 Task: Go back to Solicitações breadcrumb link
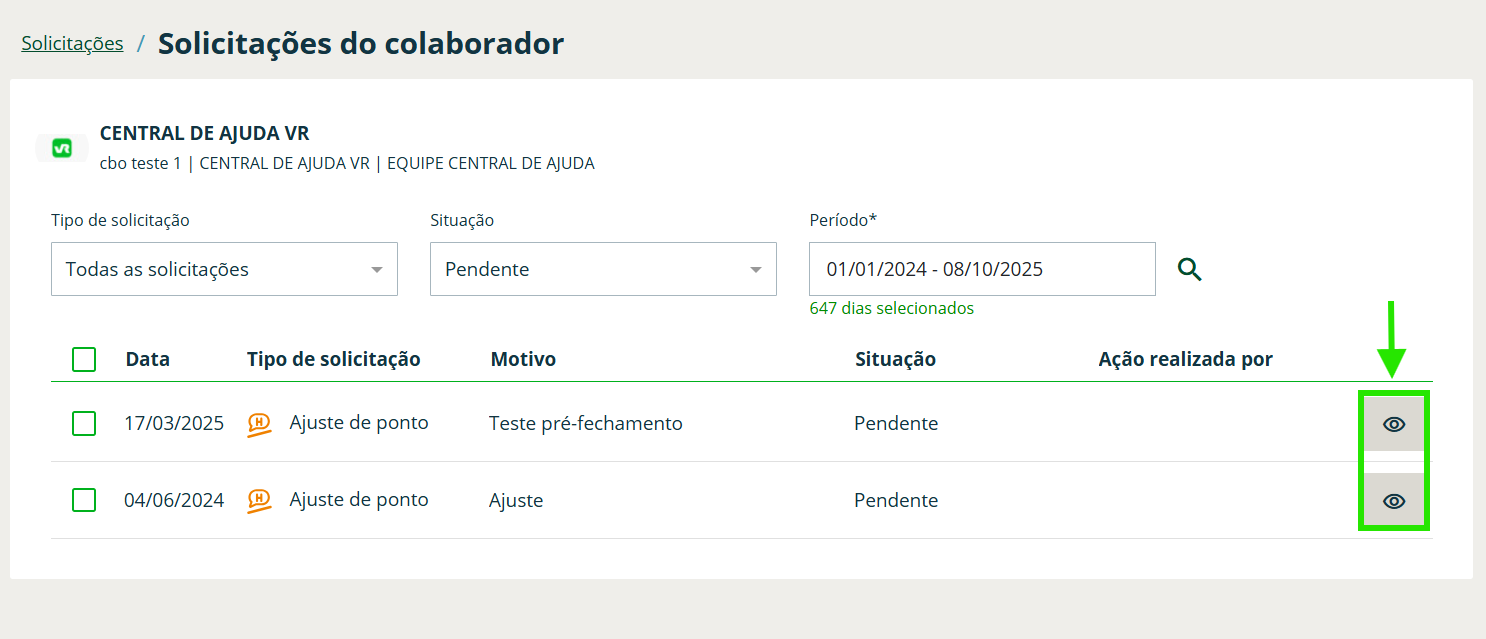(x=72, y=44)
